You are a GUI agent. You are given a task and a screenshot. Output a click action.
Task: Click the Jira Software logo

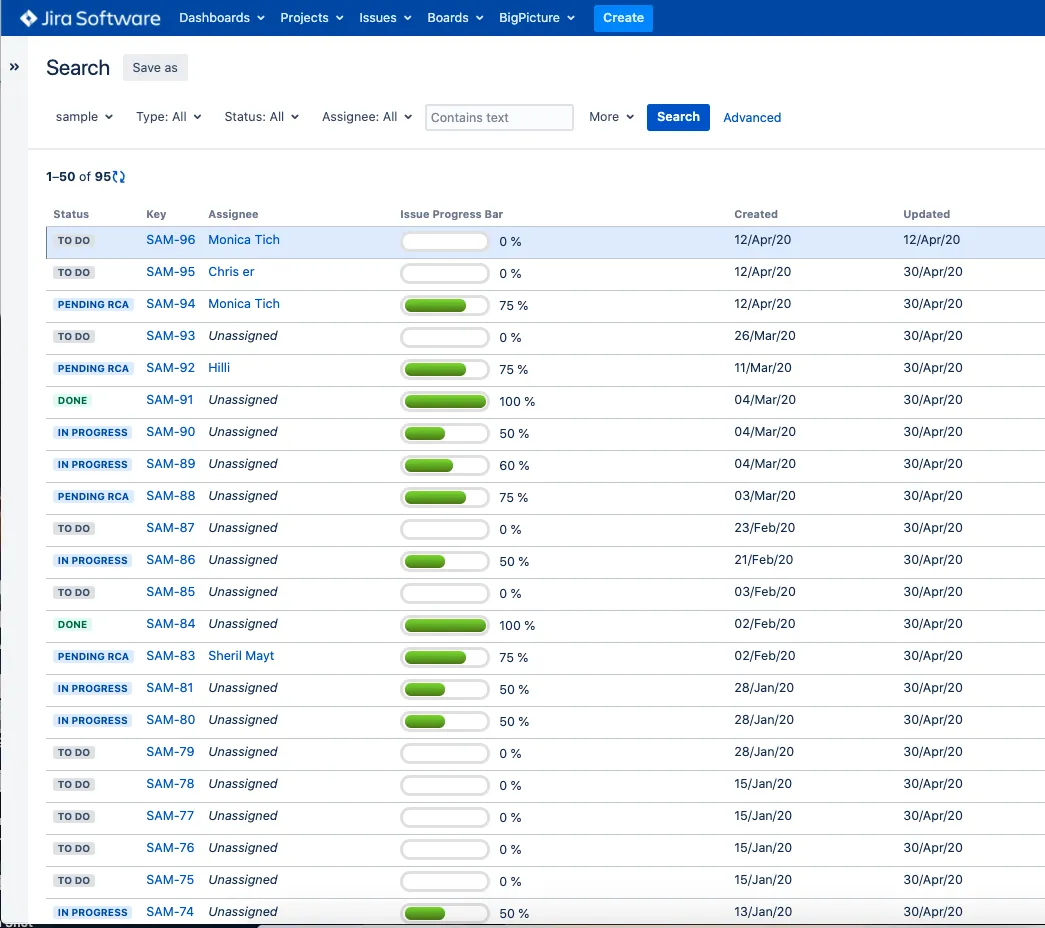pyautogui.click(x=90, y=18)
